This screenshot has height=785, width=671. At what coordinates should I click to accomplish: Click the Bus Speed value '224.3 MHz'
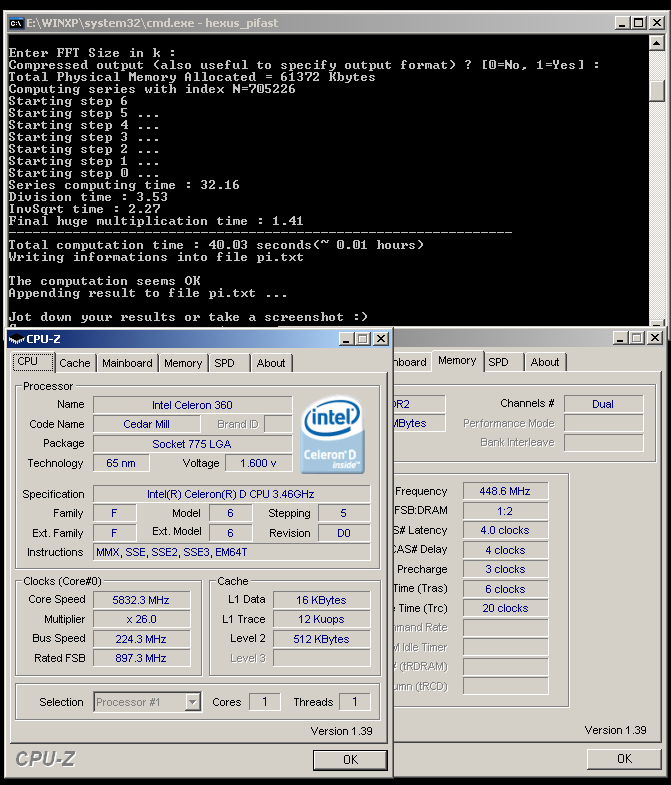point(141,639)
